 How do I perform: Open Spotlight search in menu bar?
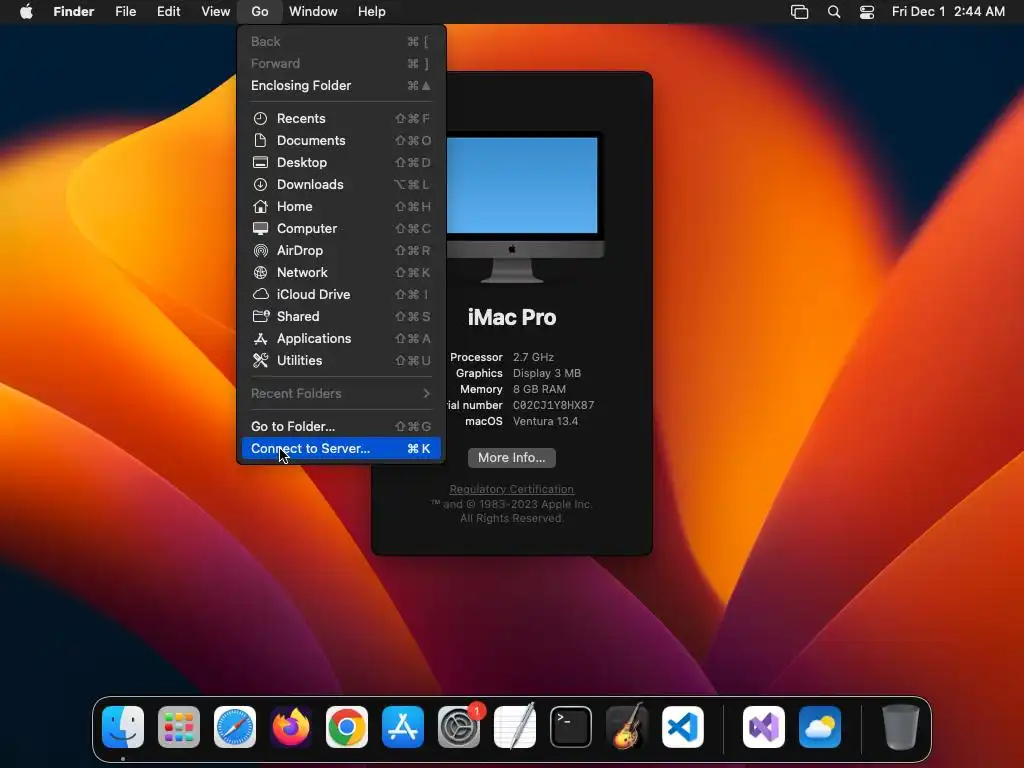click(834, 12)
